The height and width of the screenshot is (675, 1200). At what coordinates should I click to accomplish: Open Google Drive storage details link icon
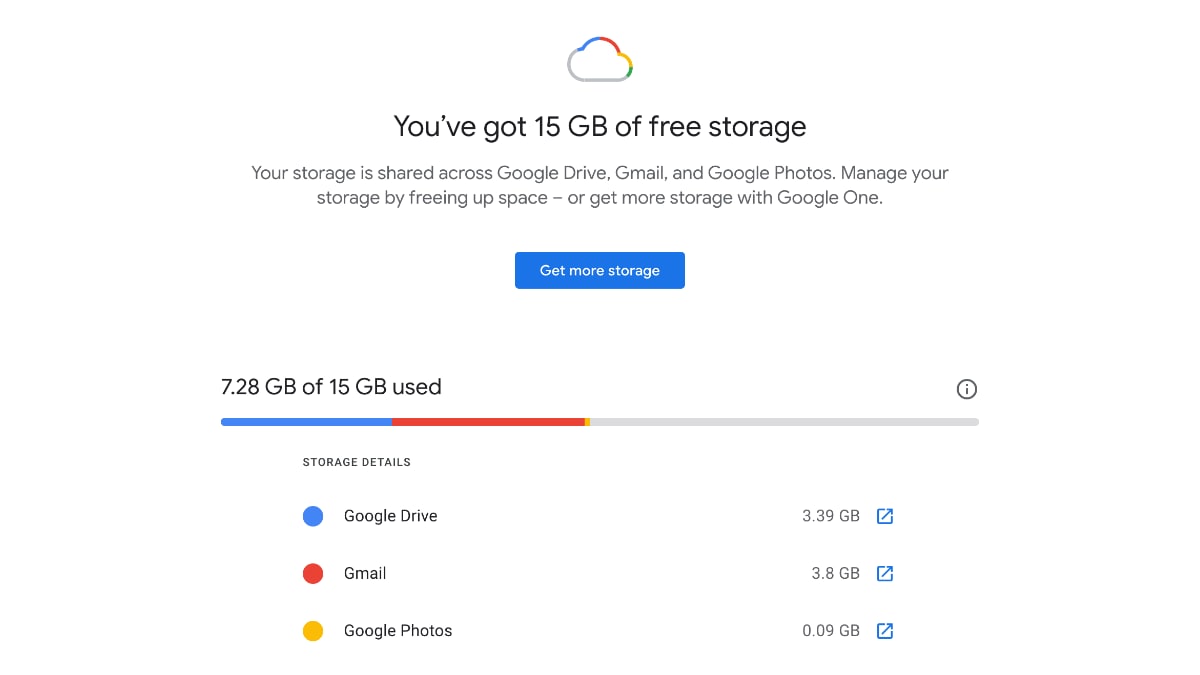tap(885, 516)
